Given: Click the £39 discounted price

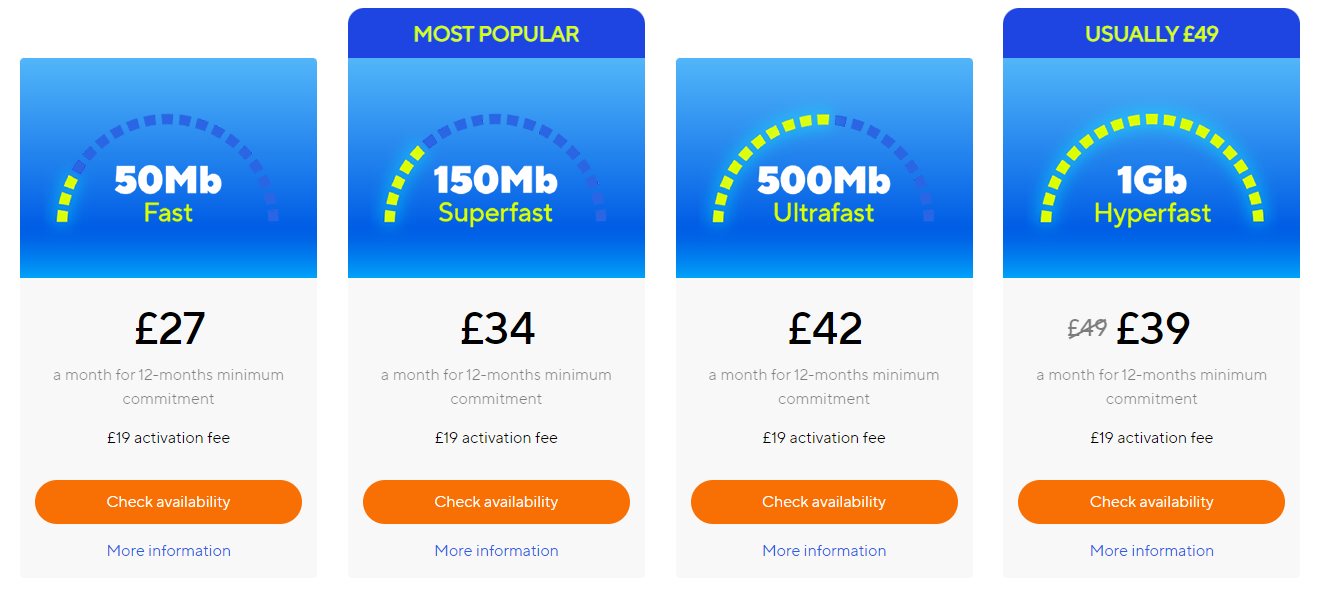Looking at the screenshot, I should 1153,328.
